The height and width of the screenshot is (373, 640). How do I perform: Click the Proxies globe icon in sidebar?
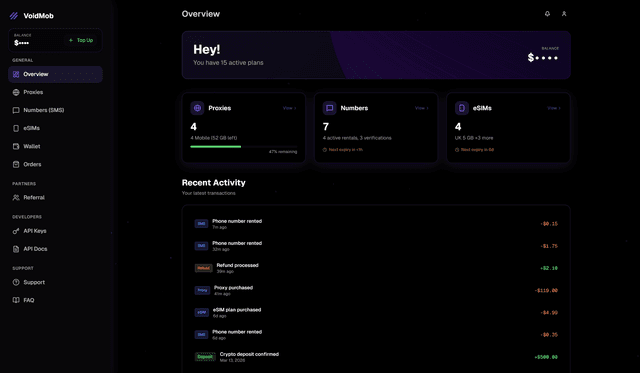coord(16,92)
